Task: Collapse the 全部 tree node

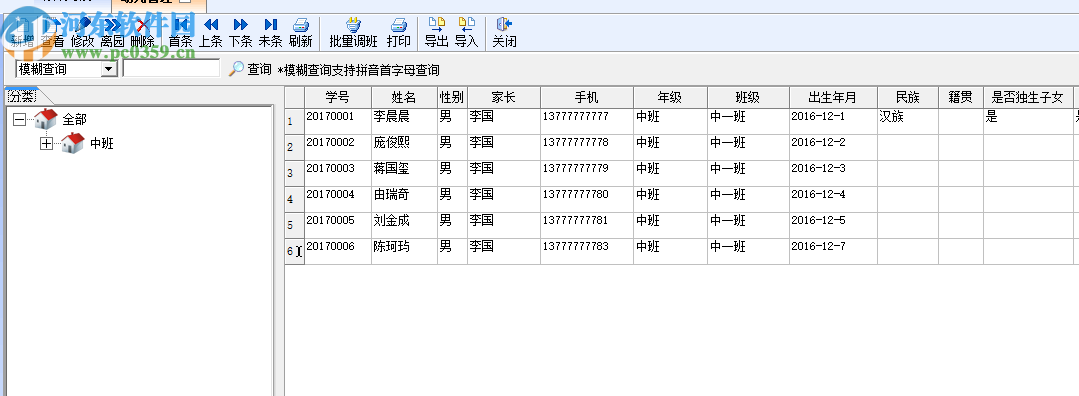Action: click(x=19, y=119)
